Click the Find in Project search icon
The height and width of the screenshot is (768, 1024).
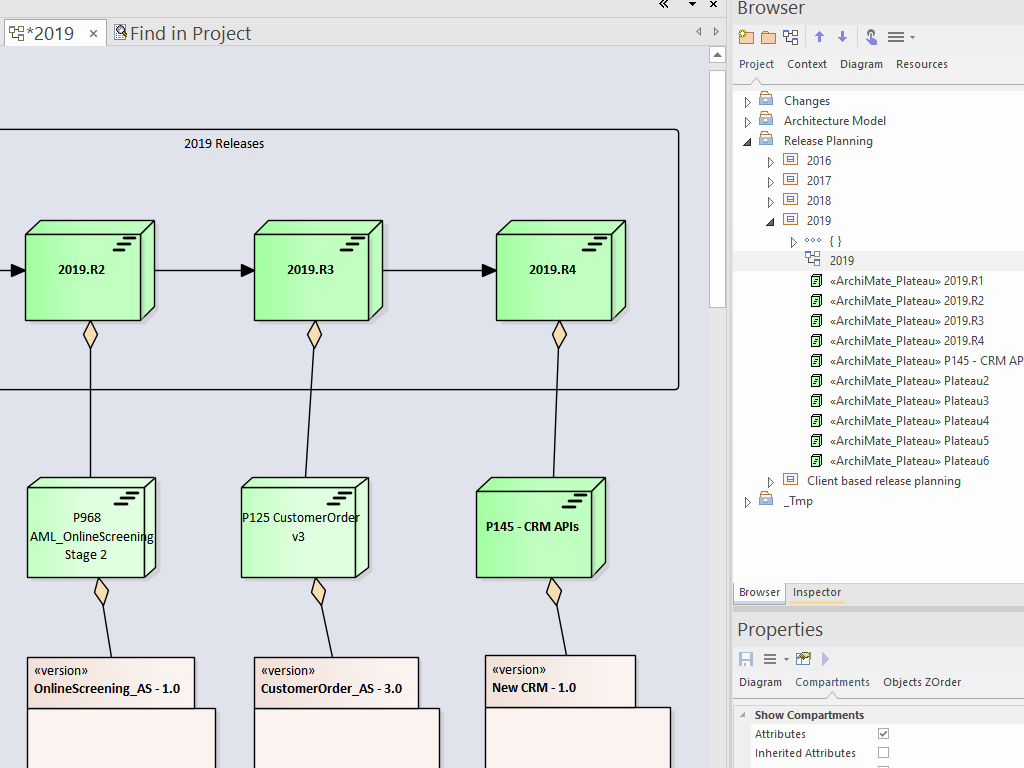(x=120, y=32)
